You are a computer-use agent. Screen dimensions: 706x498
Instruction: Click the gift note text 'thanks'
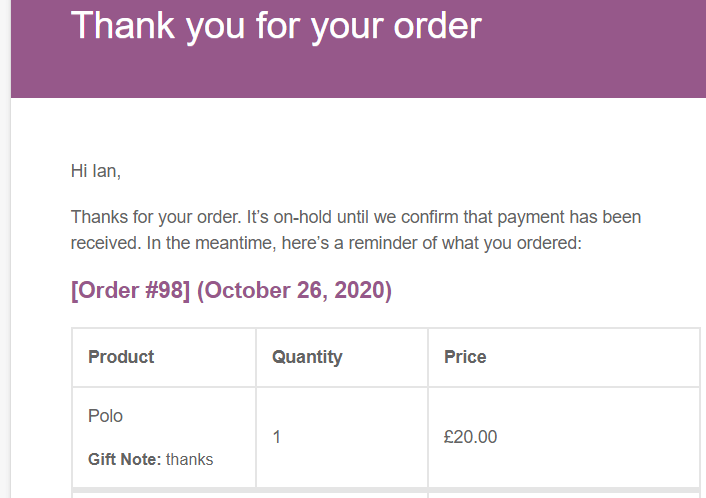190,460
